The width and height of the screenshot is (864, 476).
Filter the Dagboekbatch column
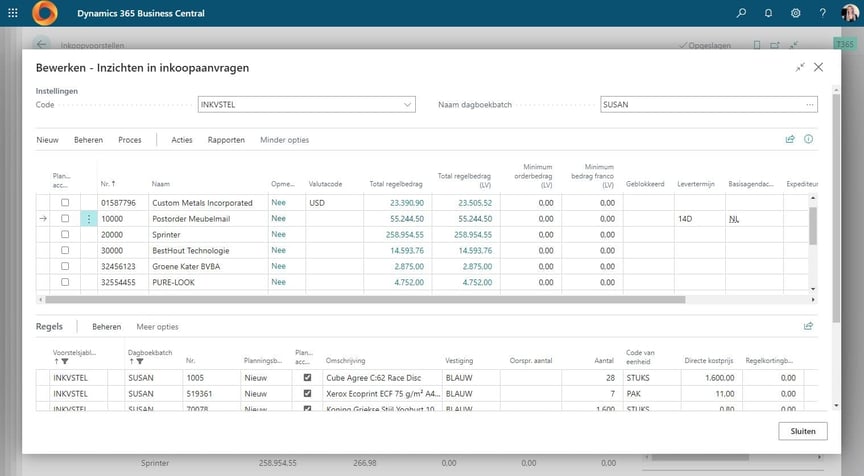(140, 361)
